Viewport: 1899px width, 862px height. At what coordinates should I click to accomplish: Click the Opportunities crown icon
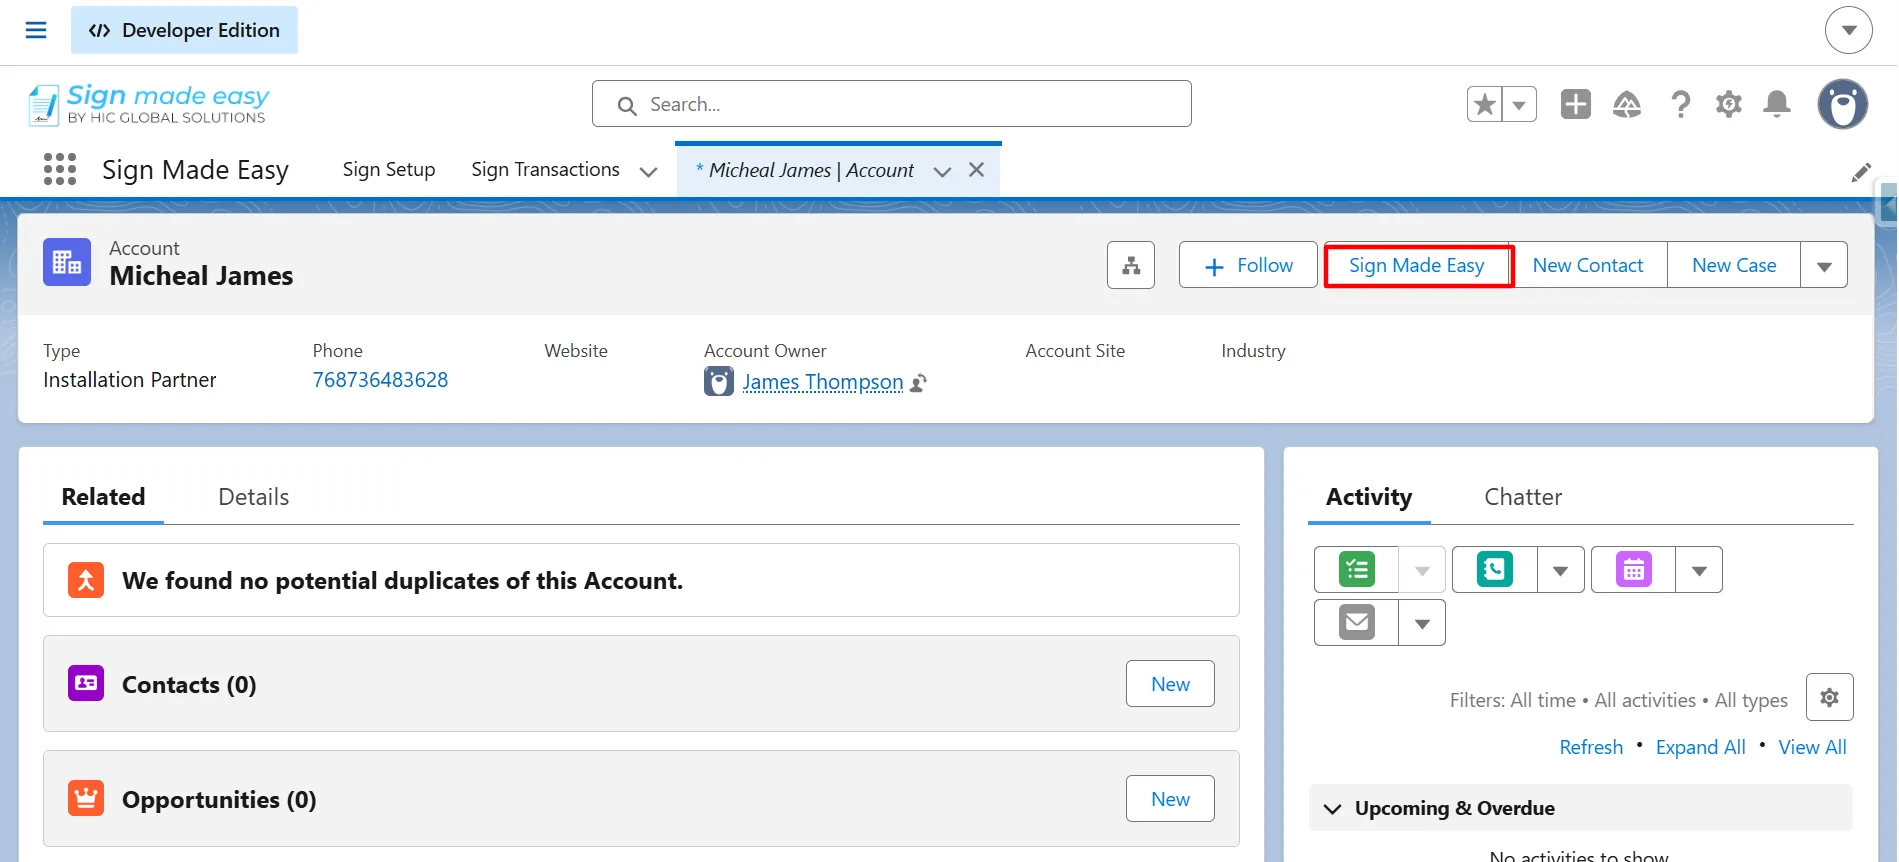(86, 798)
